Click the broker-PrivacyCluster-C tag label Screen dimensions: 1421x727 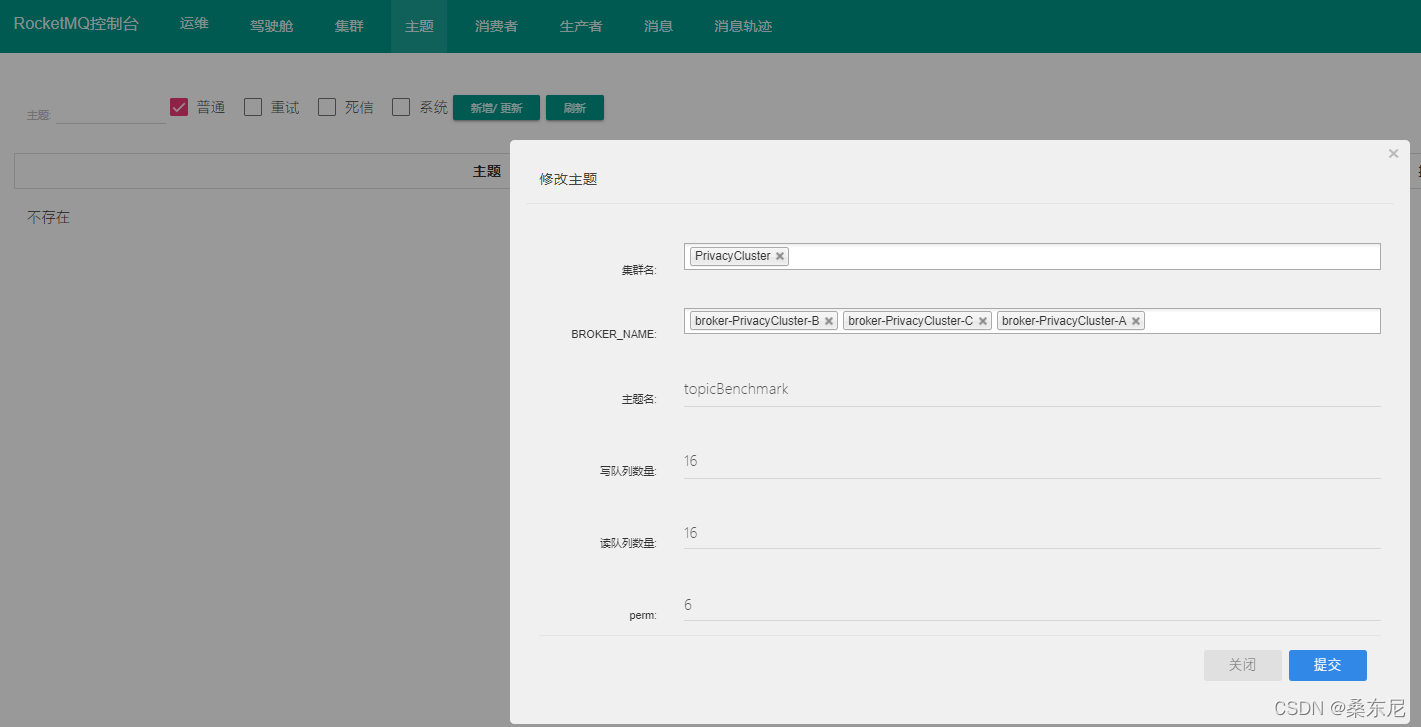(x=910, y=321)
